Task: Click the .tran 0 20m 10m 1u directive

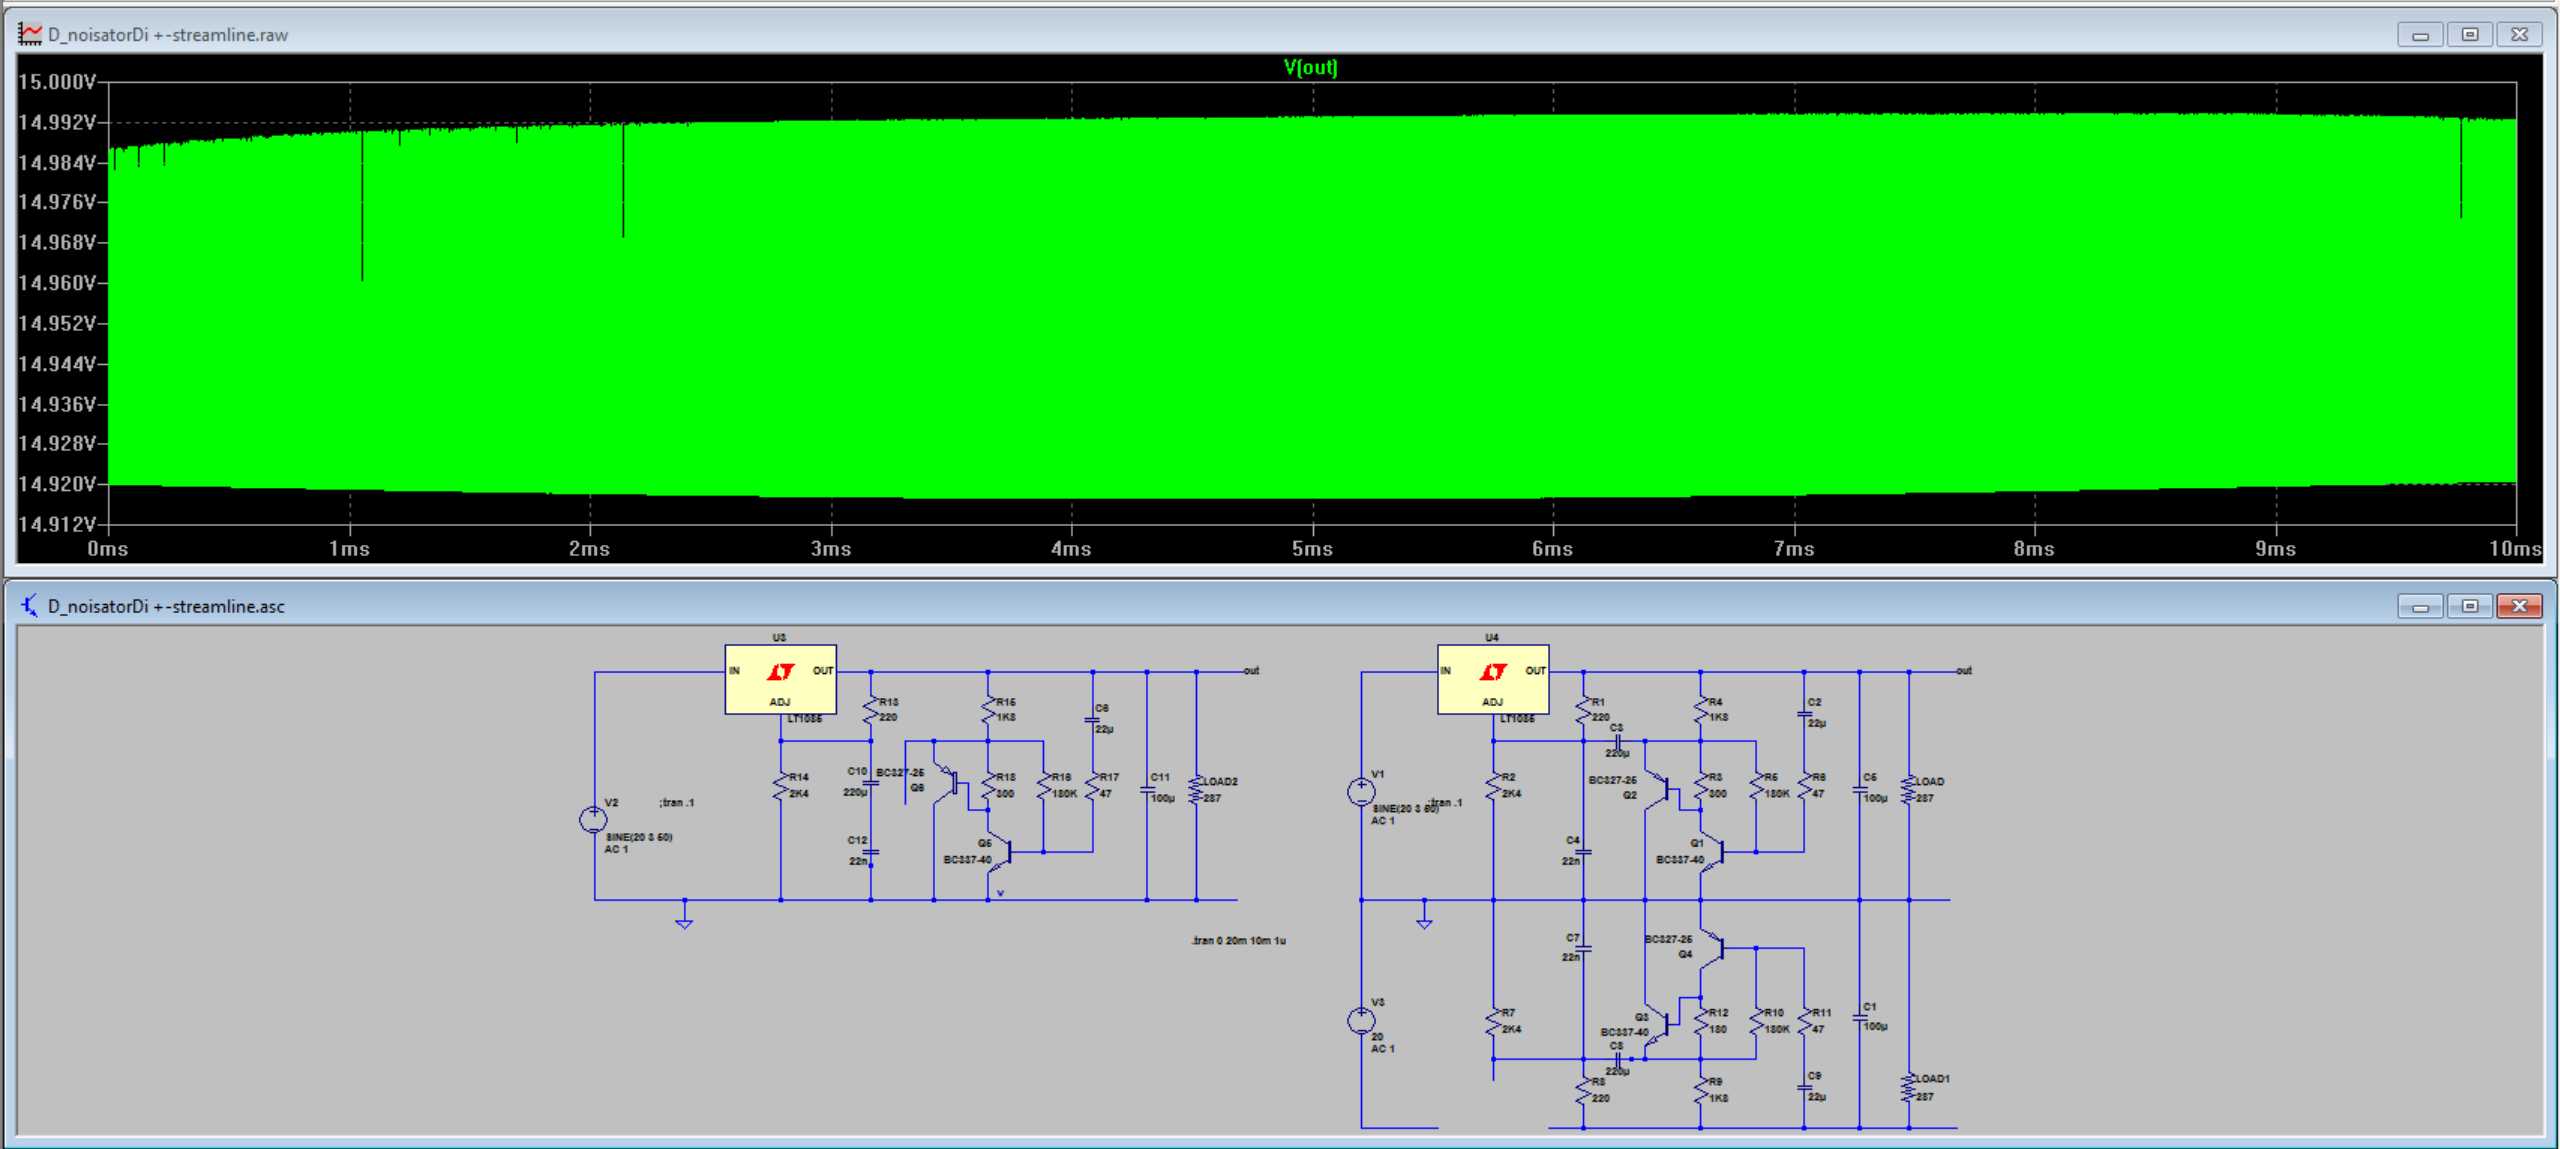Action: [1238, 941]
